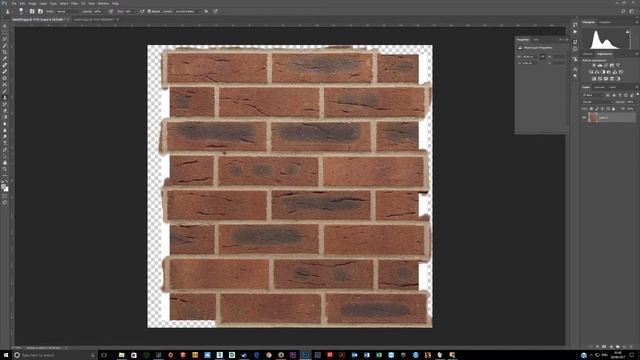This screenshot has height=360, width=640.
Task: Click the background color swatch
Action: [7, 189]
